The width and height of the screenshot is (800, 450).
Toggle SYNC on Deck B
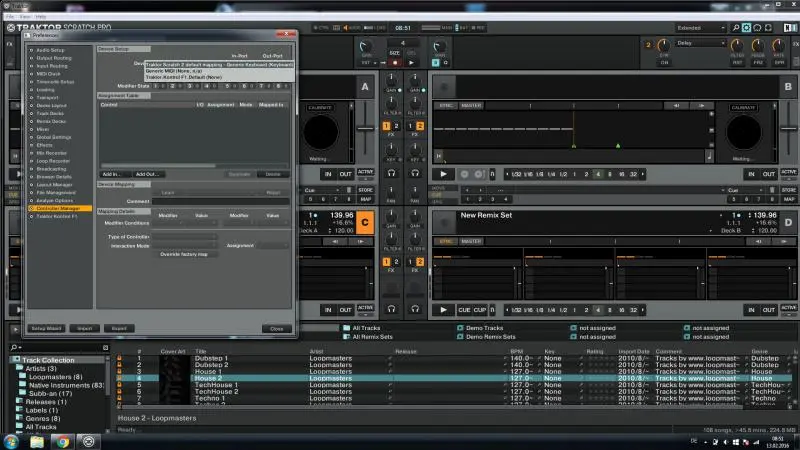click(446, 105)
